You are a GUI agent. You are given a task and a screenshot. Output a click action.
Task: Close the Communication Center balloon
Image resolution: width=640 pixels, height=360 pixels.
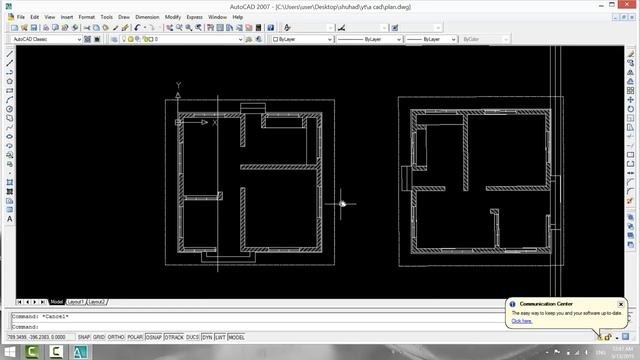coord(621,304)
